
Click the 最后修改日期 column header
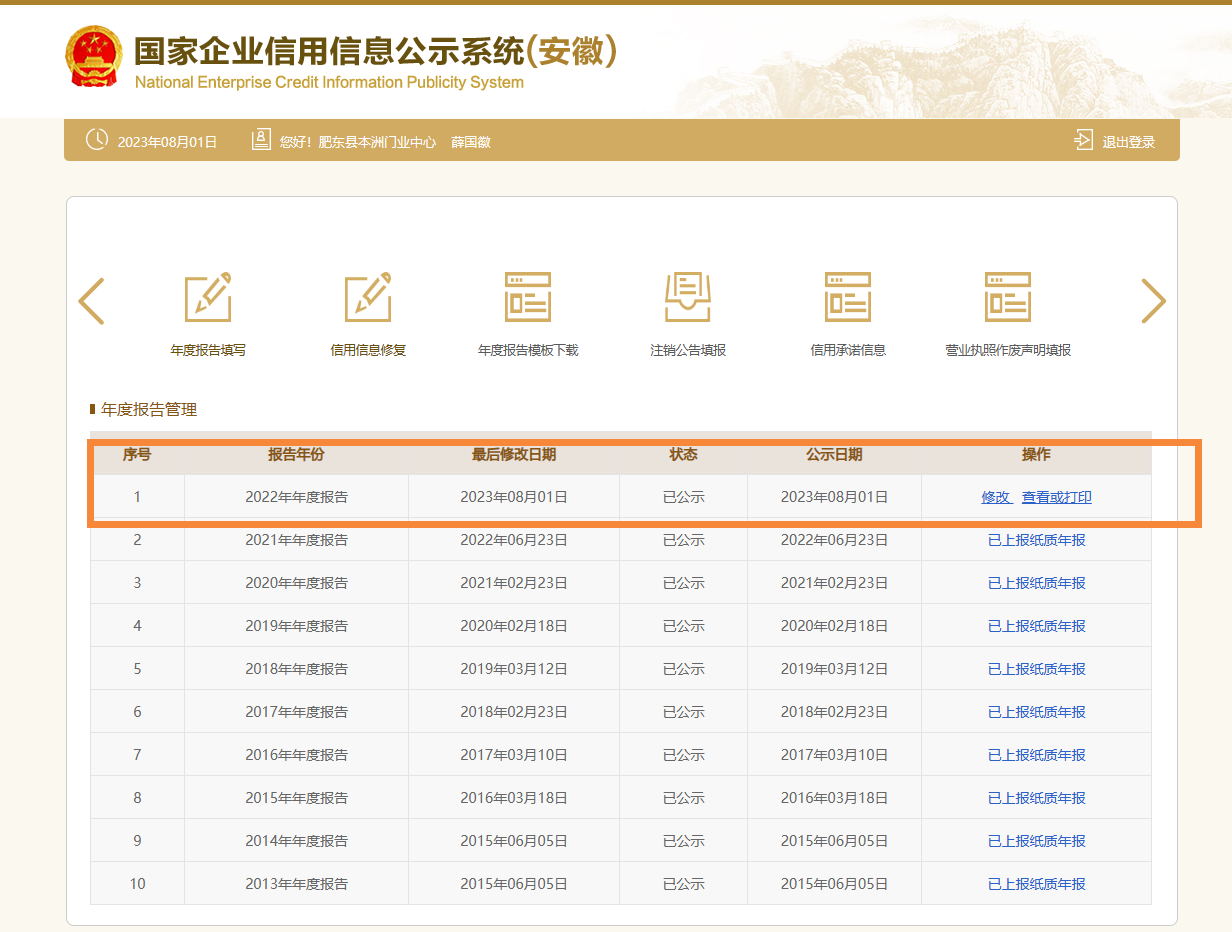click(514, 454)
